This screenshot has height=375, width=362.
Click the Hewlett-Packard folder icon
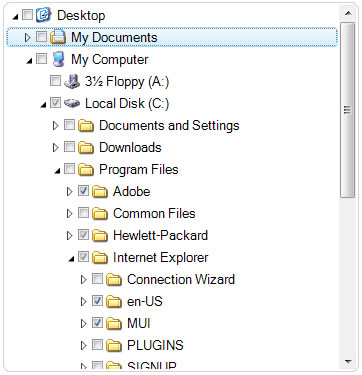(100, 235)
